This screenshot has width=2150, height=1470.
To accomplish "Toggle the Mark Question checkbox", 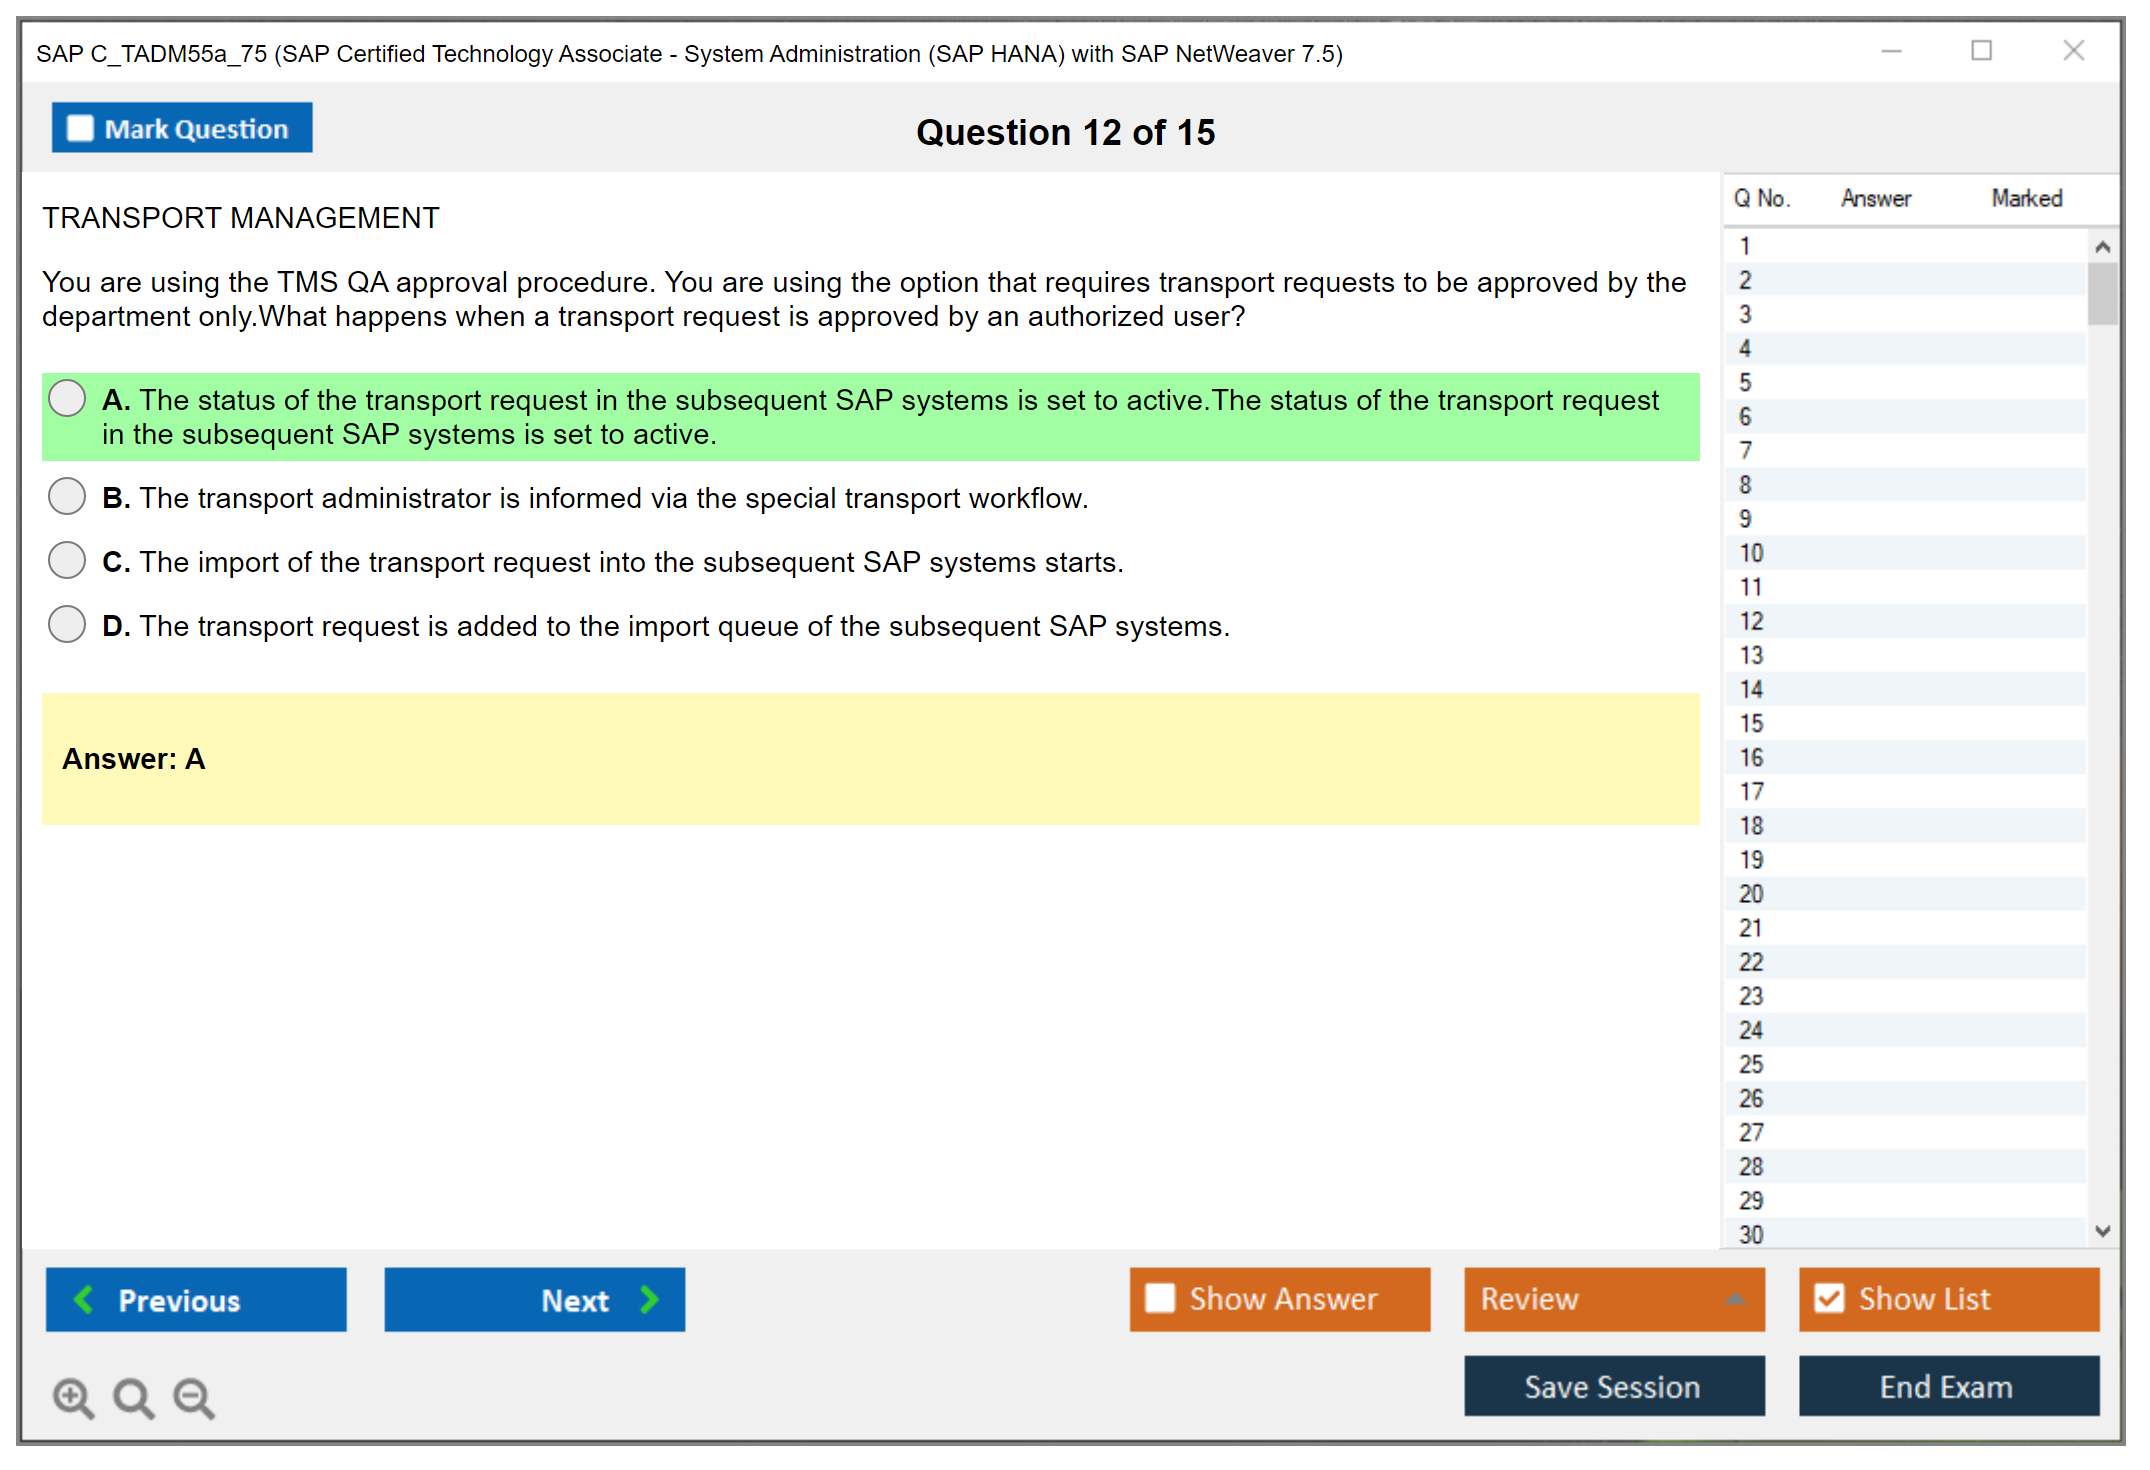I will 80,128.
